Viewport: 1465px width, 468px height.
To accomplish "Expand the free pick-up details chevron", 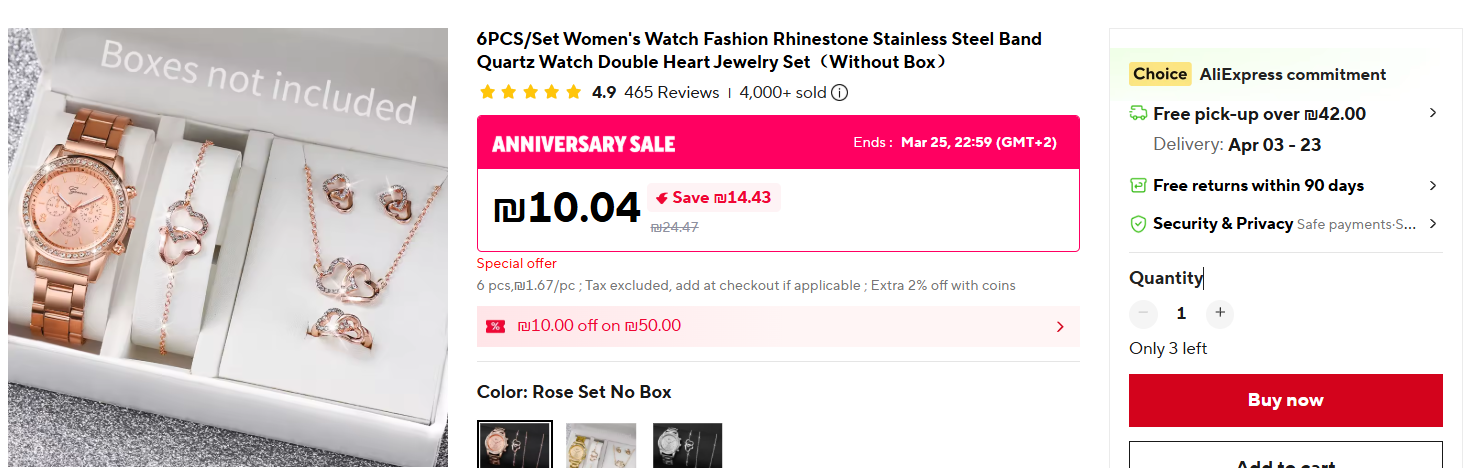I will point(1432,113).
